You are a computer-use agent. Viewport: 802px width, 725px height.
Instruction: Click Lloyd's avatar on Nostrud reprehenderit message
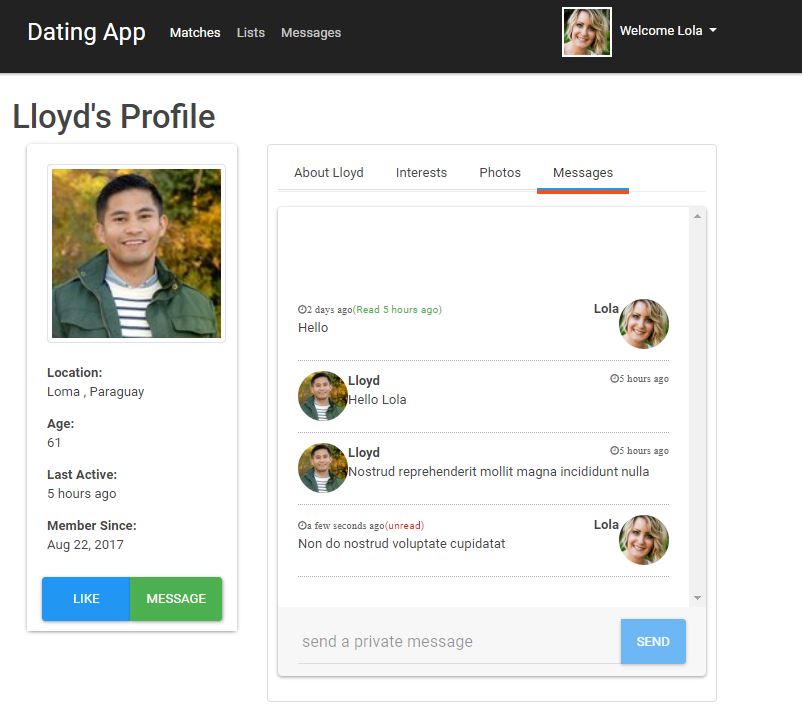pos(323,468)
